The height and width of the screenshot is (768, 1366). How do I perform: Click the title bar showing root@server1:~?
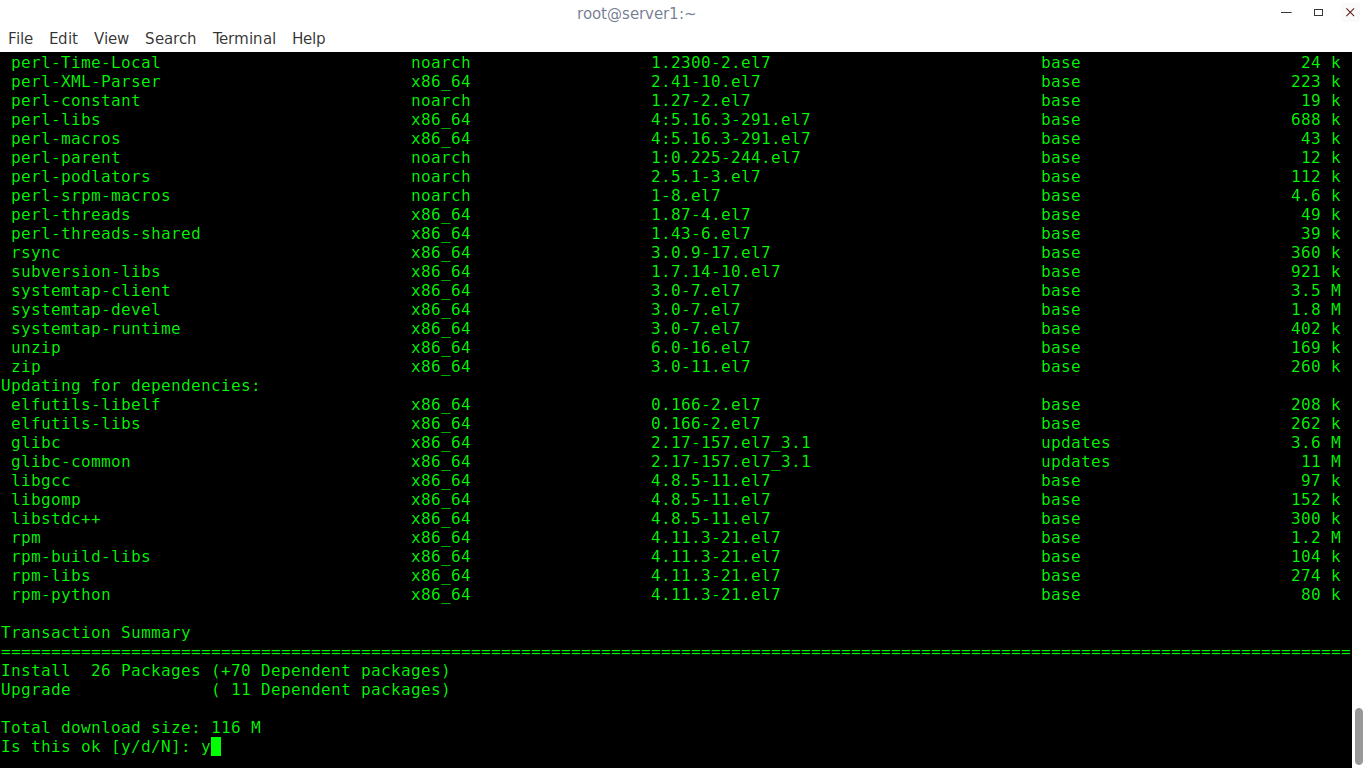pyautogui.click(x=636, y=13)
